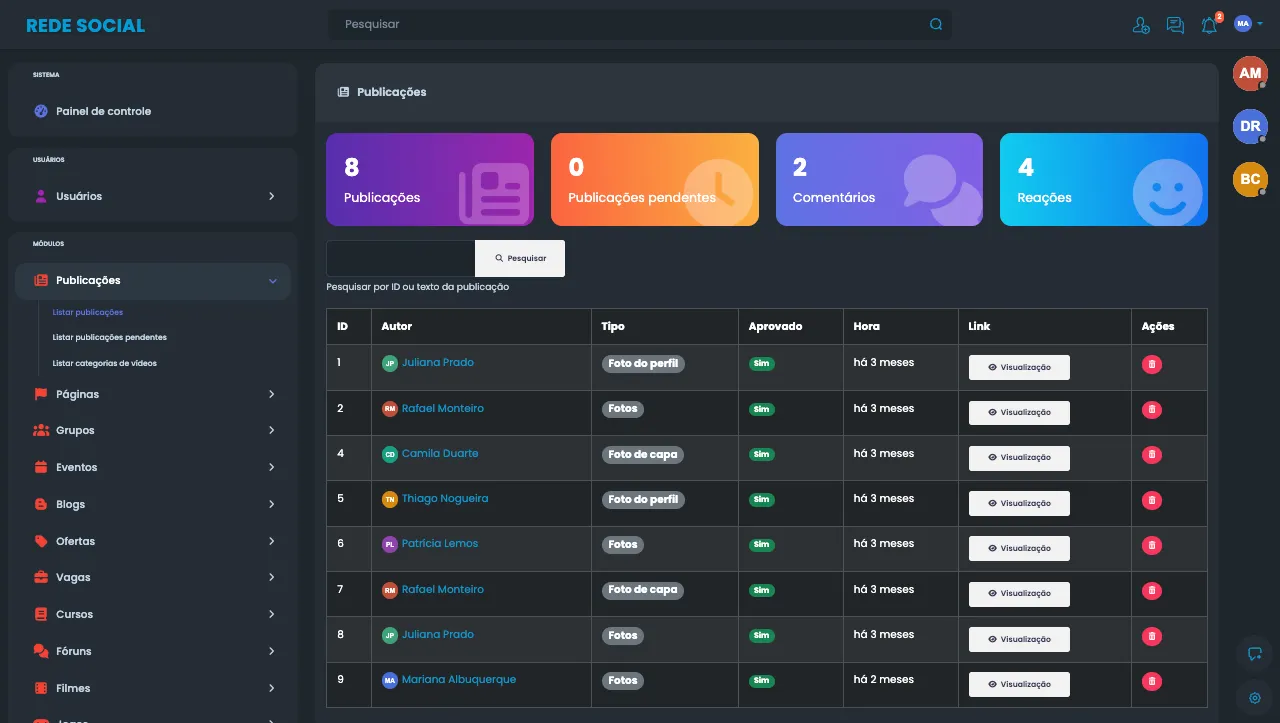Delete publication 1 by Juliana Prado
This screenshot has width=1280, height=723.
tap(1152, 365)
